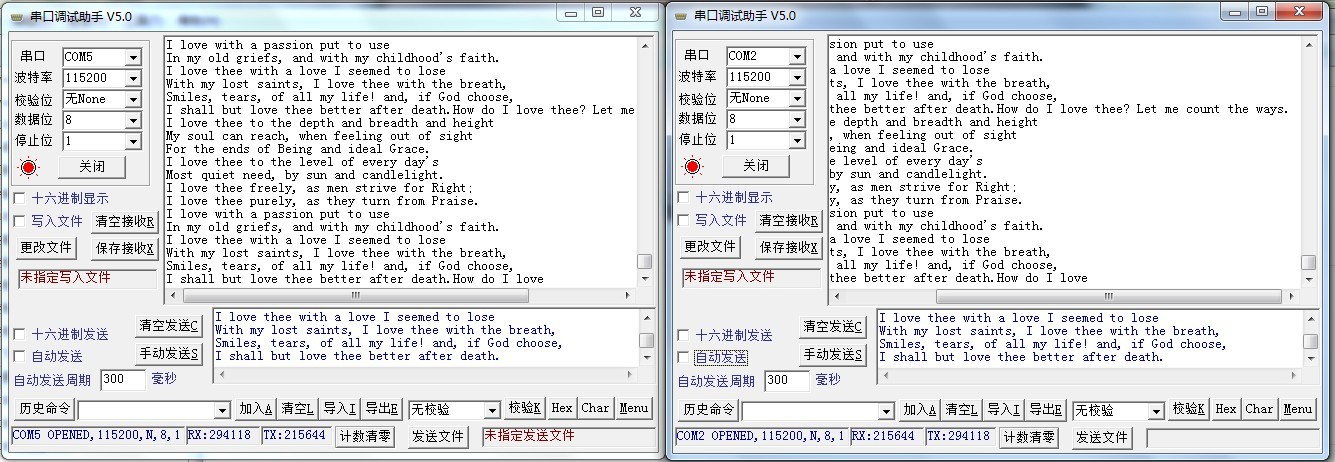Enable hex send checkbox in COM2 window

[684, 335]
